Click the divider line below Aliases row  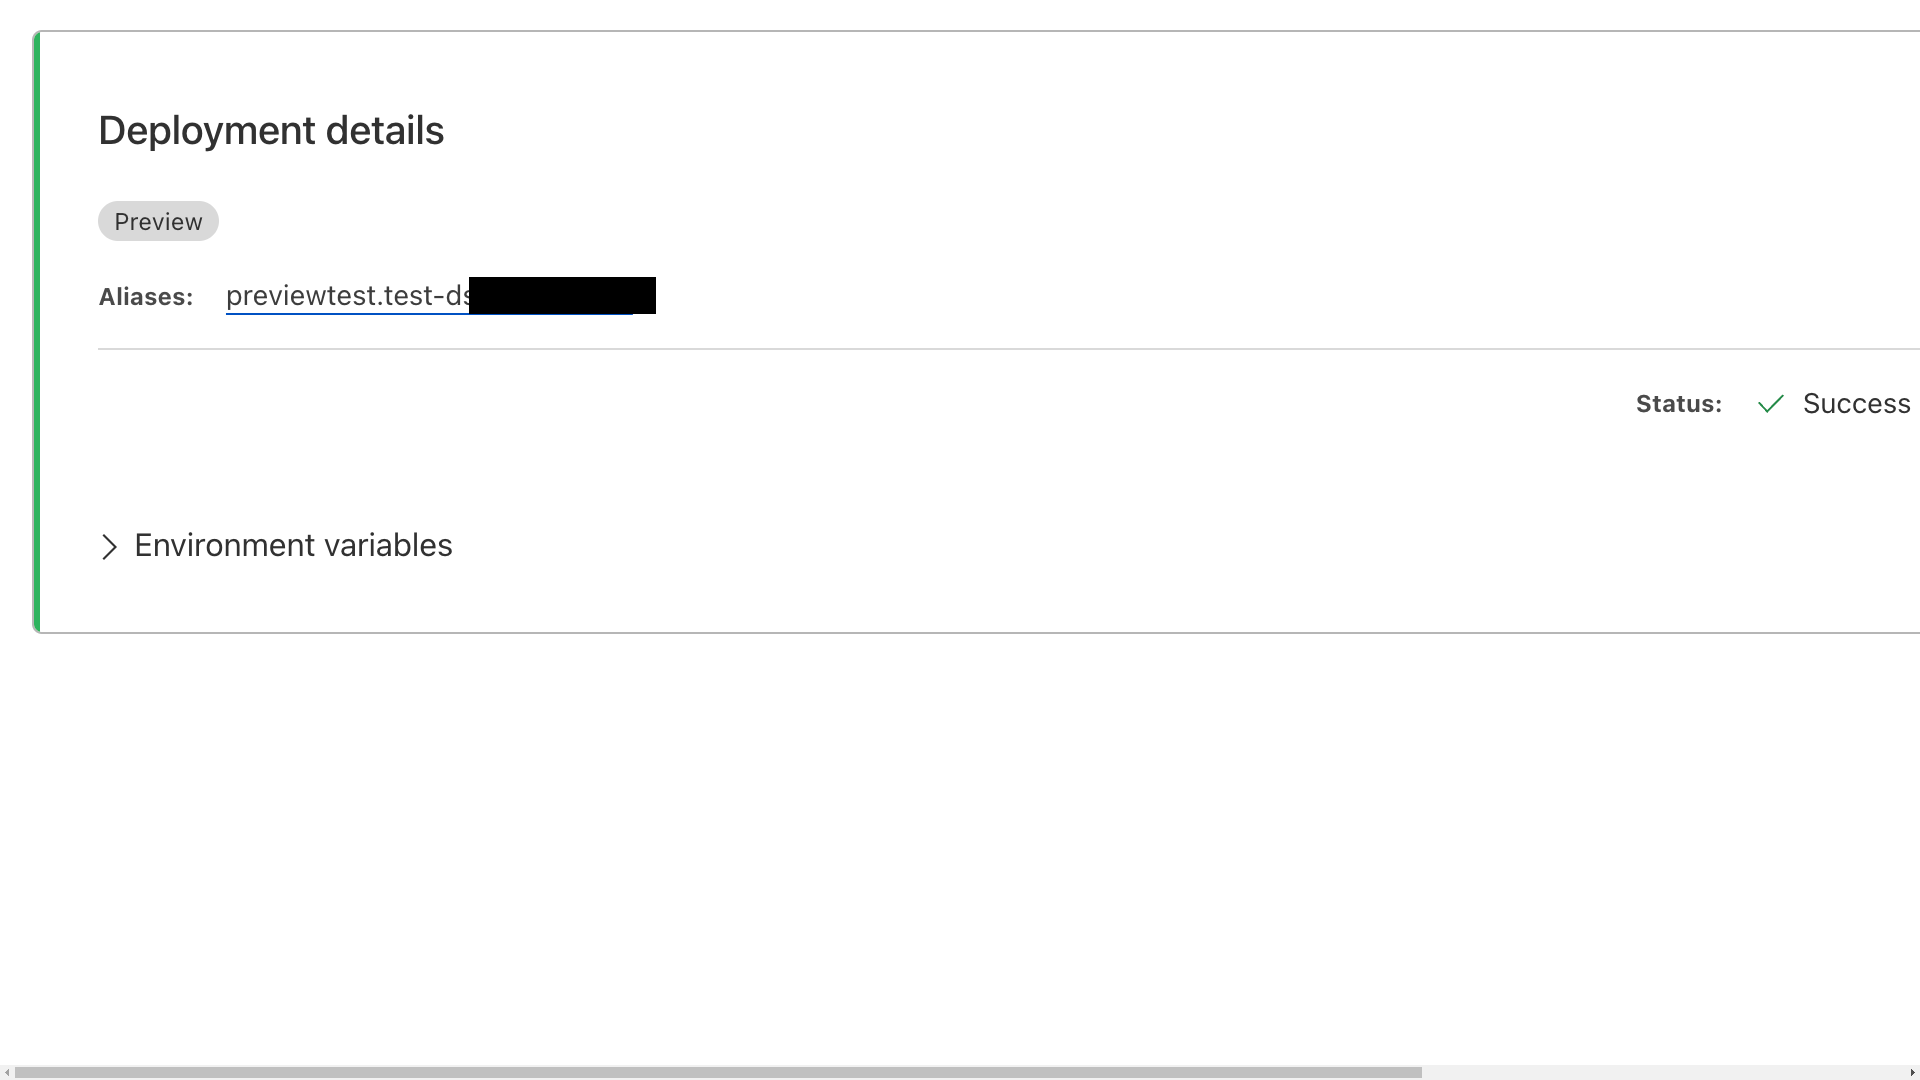(1008, 349)
